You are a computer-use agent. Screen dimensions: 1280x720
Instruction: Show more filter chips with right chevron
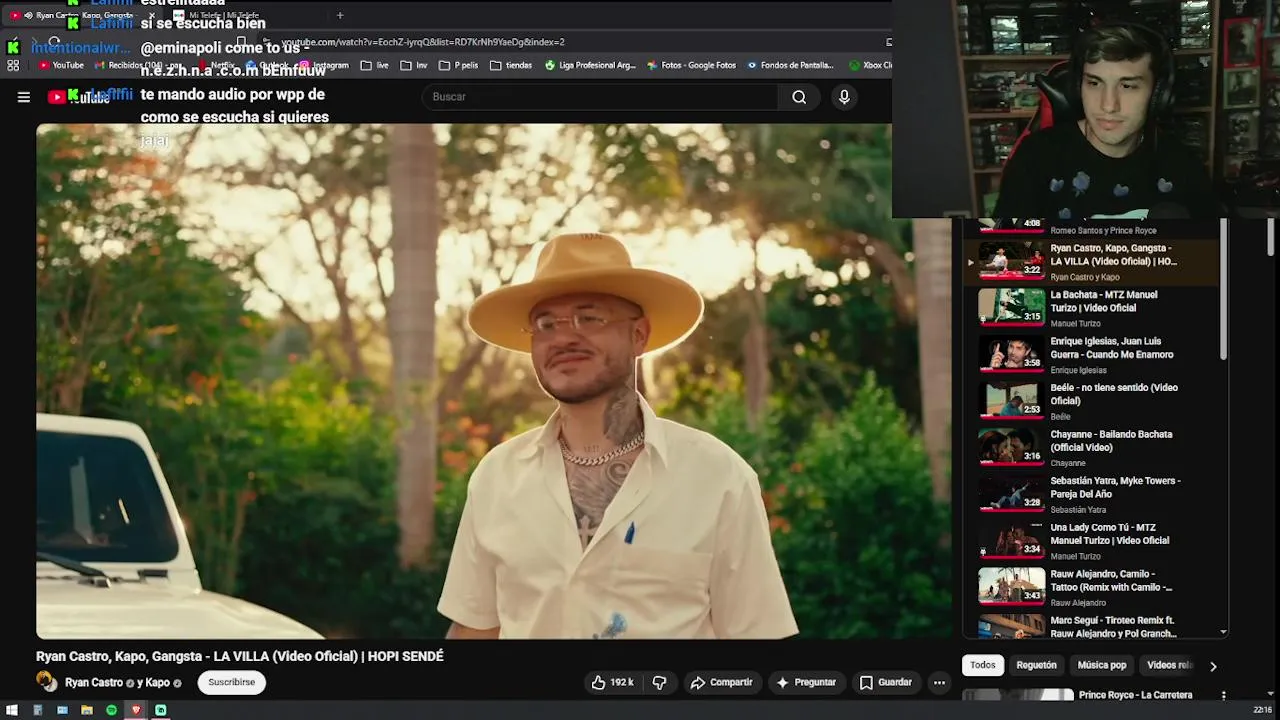point(1213,666)
